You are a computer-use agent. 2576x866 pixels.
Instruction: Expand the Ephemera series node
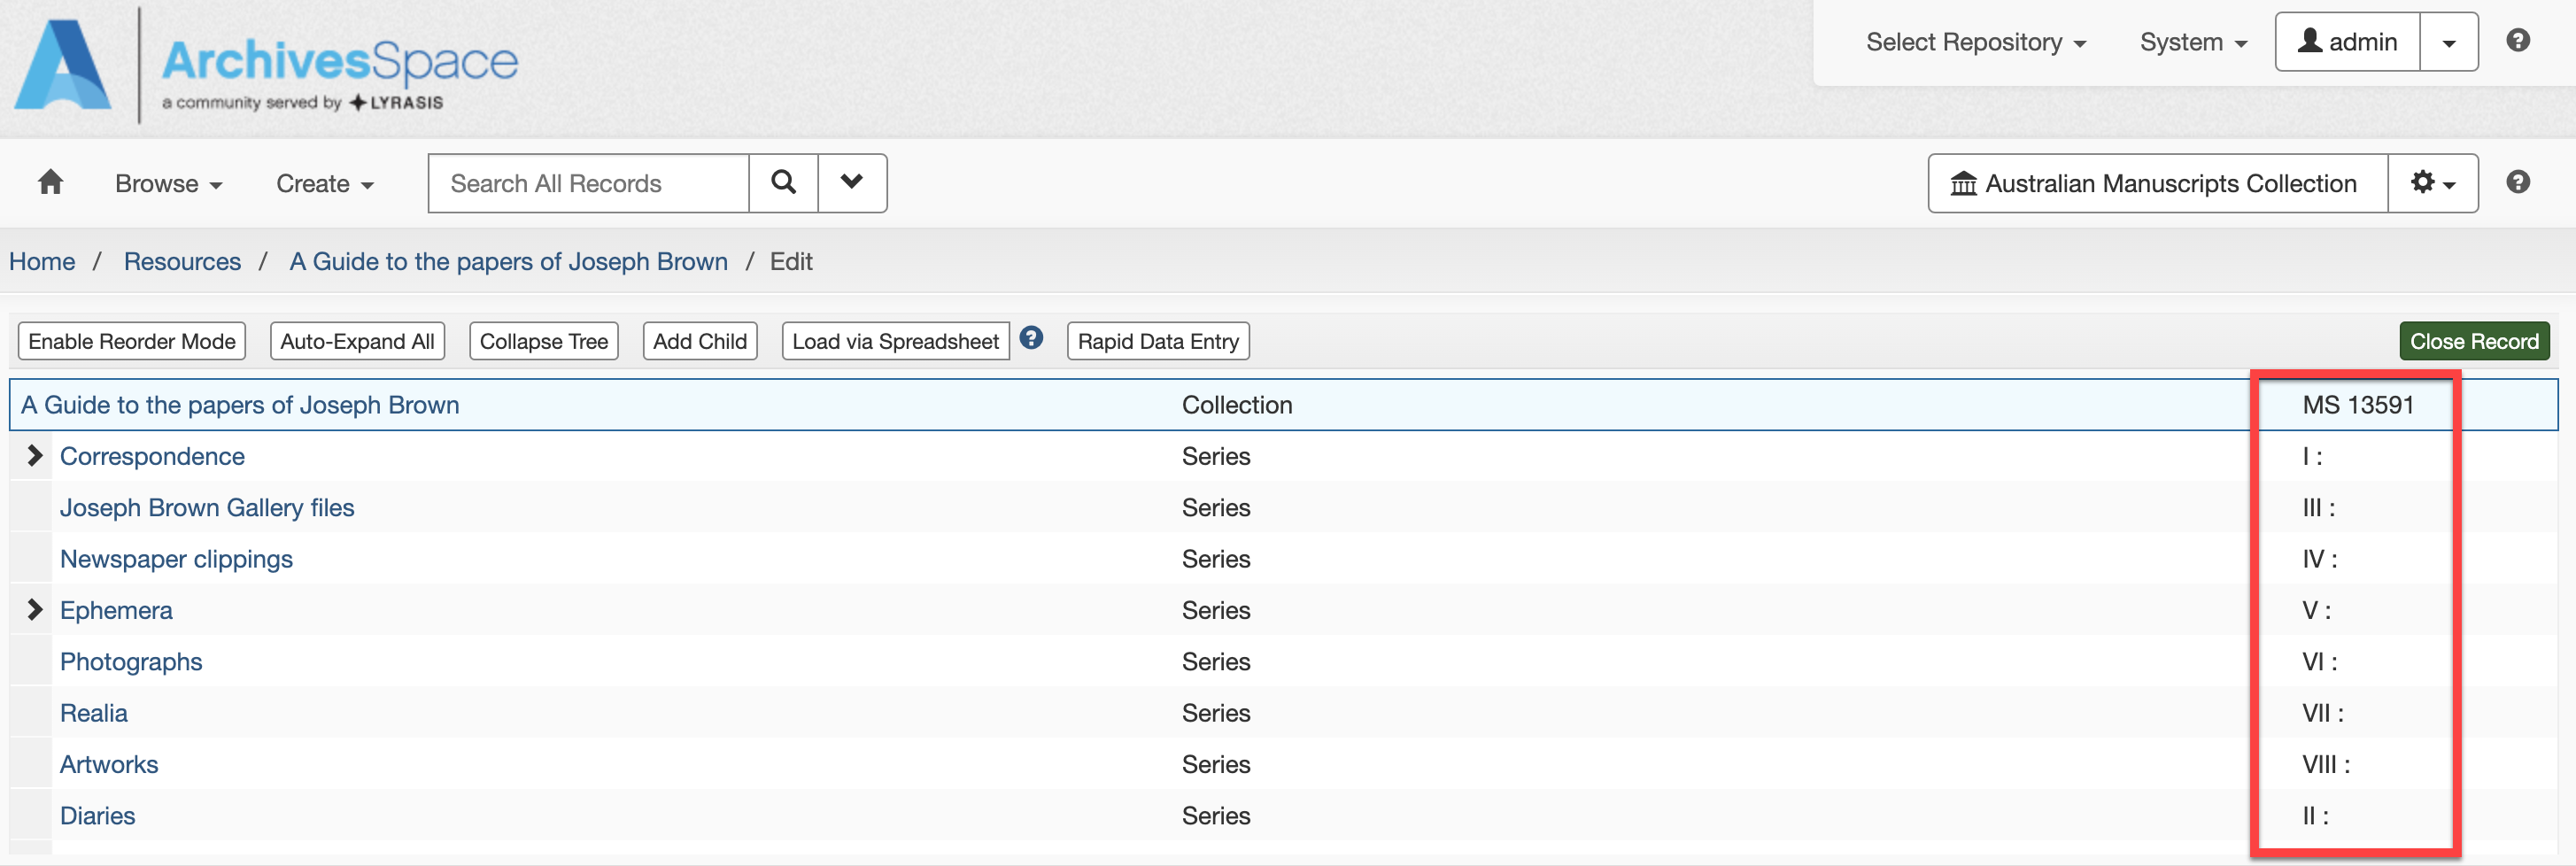coord(35,610)
